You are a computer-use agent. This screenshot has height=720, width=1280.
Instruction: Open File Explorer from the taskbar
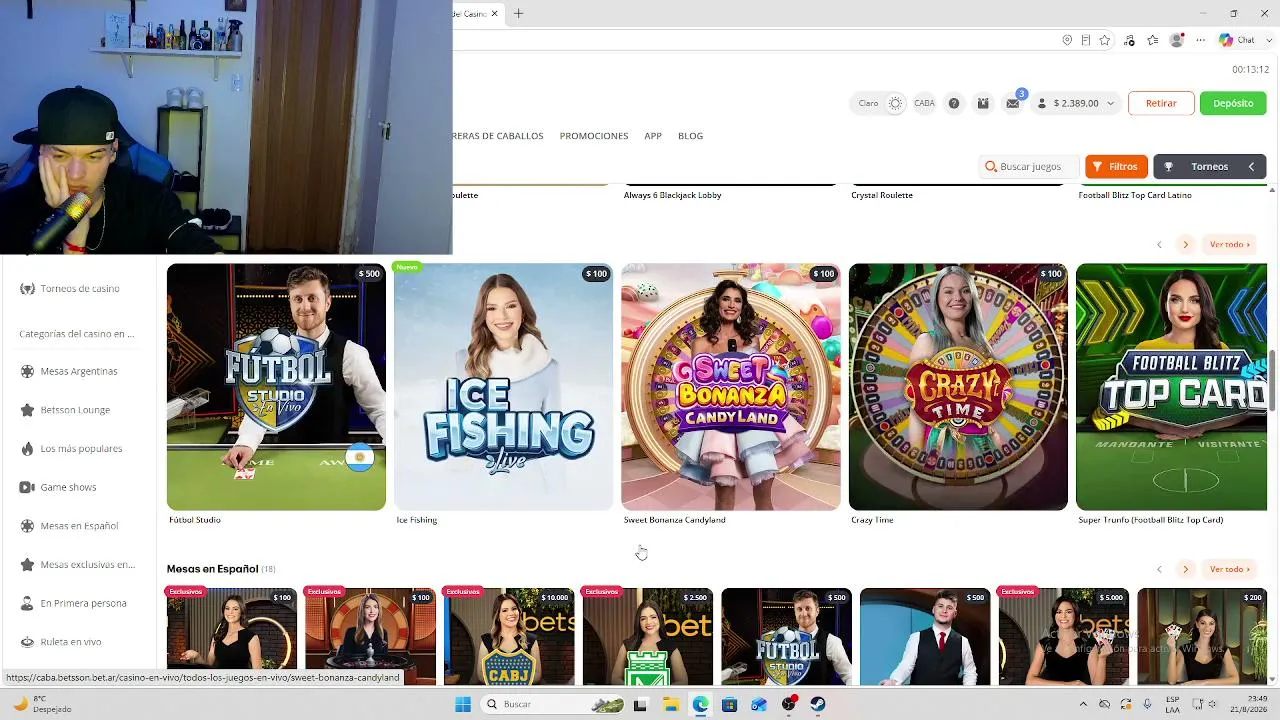click(670, 704)
